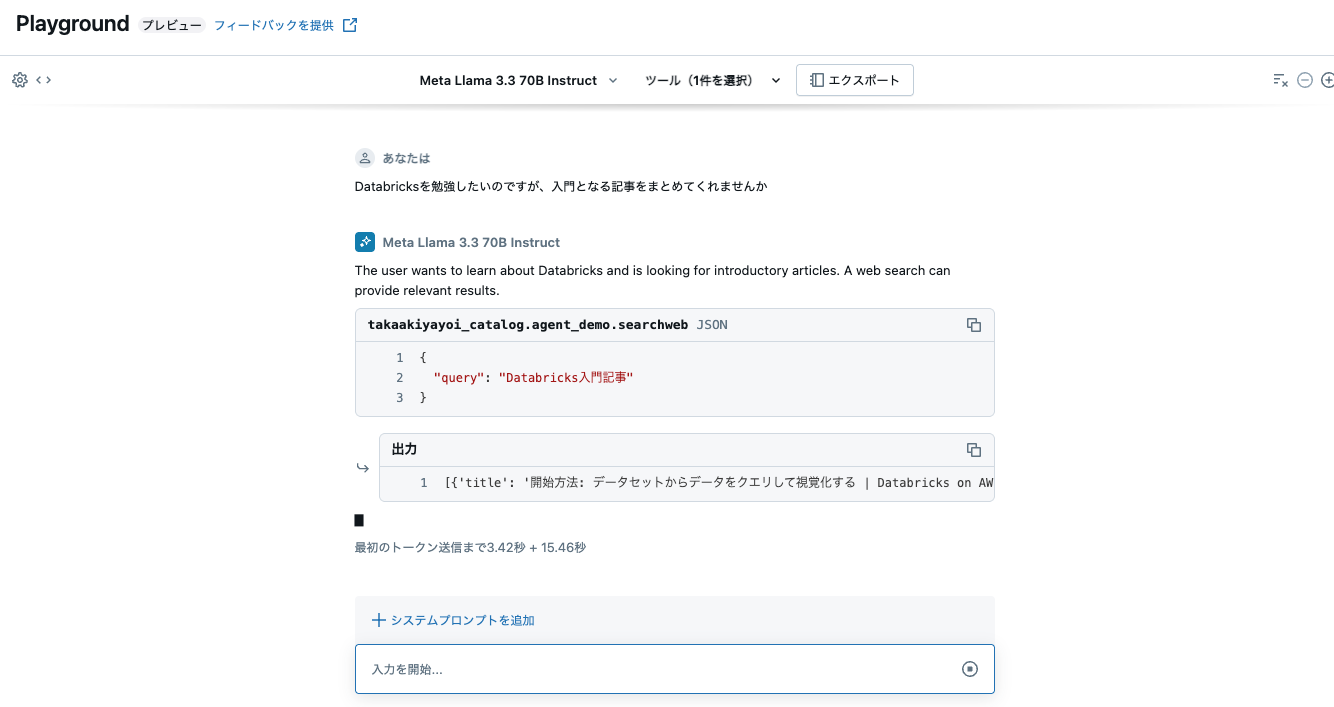
Task: Click the エクスポート button
Action: (854, 80)
